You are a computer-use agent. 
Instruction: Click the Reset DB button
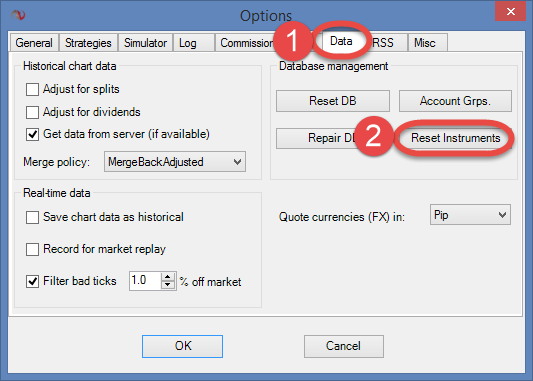tap(333, 101)
